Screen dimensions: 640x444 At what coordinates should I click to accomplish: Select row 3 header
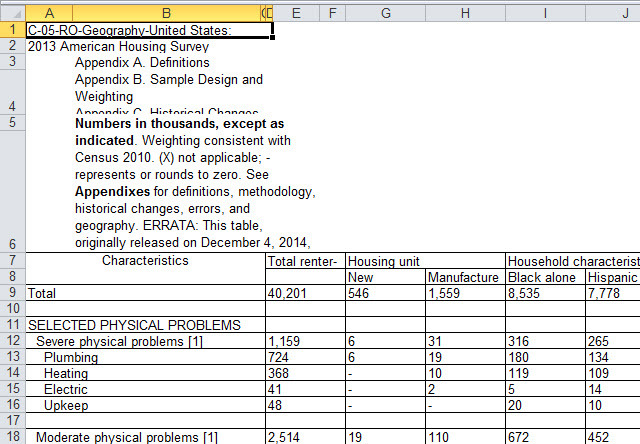tap(13, 62)
